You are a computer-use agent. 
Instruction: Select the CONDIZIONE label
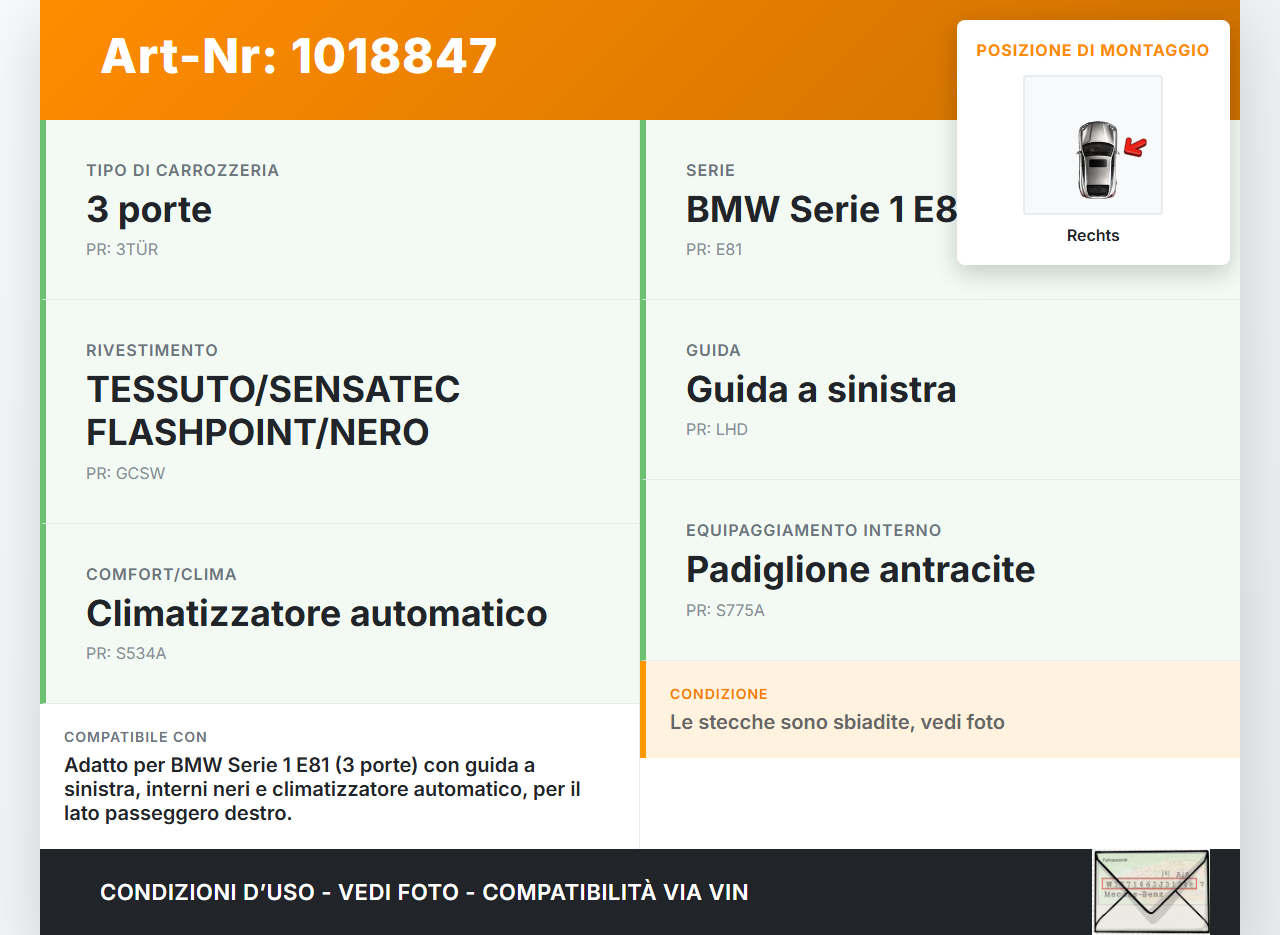click(x=719, y=694)
